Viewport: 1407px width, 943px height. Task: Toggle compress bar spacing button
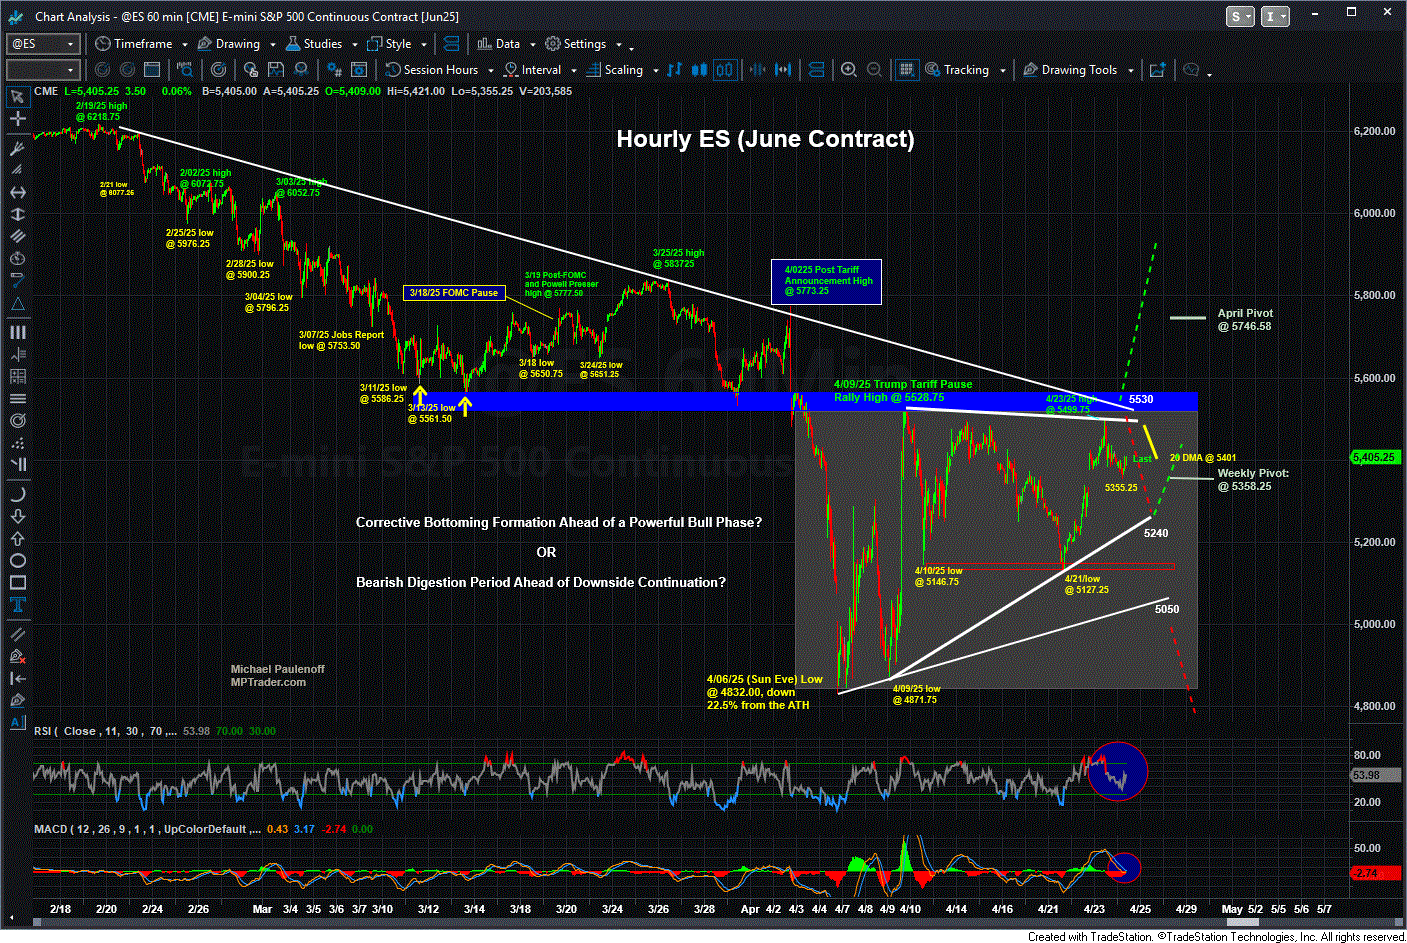coord(758,70)
